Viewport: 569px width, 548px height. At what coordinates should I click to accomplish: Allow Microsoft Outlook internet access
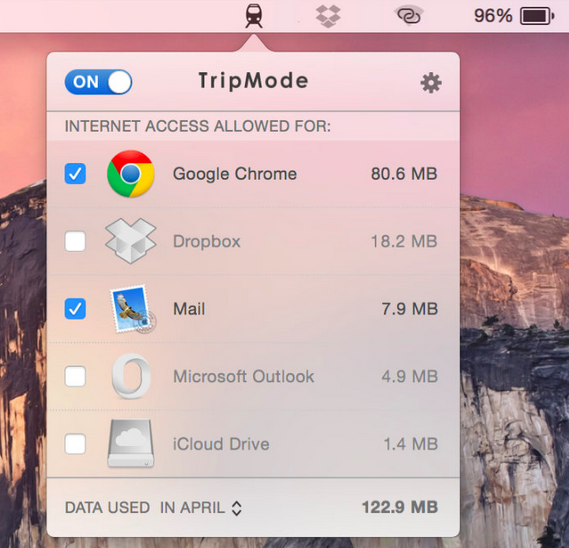click(75, 376)
